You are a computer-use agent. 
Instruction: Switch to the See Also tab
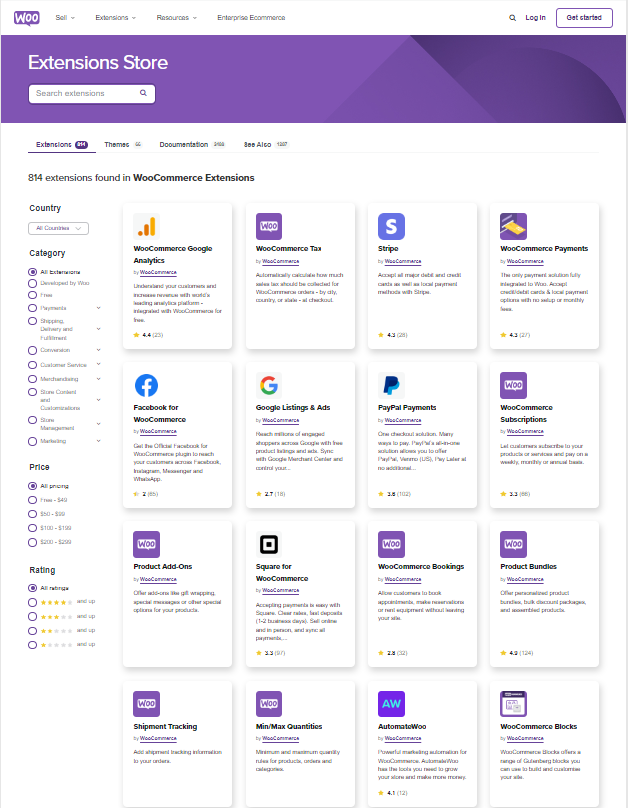tap(266, 145)
